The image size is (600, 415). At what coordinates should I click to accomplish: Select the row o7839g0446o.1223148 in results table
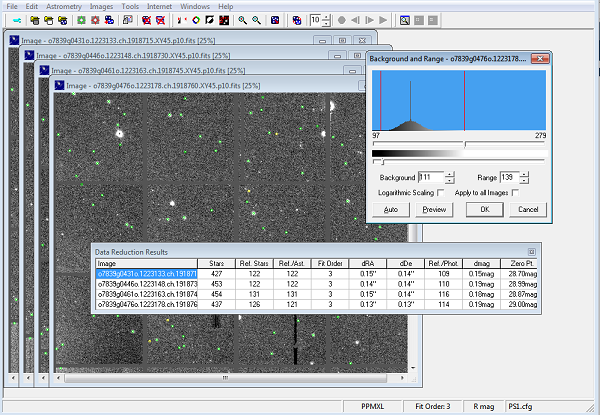click(x=316, y=284)
